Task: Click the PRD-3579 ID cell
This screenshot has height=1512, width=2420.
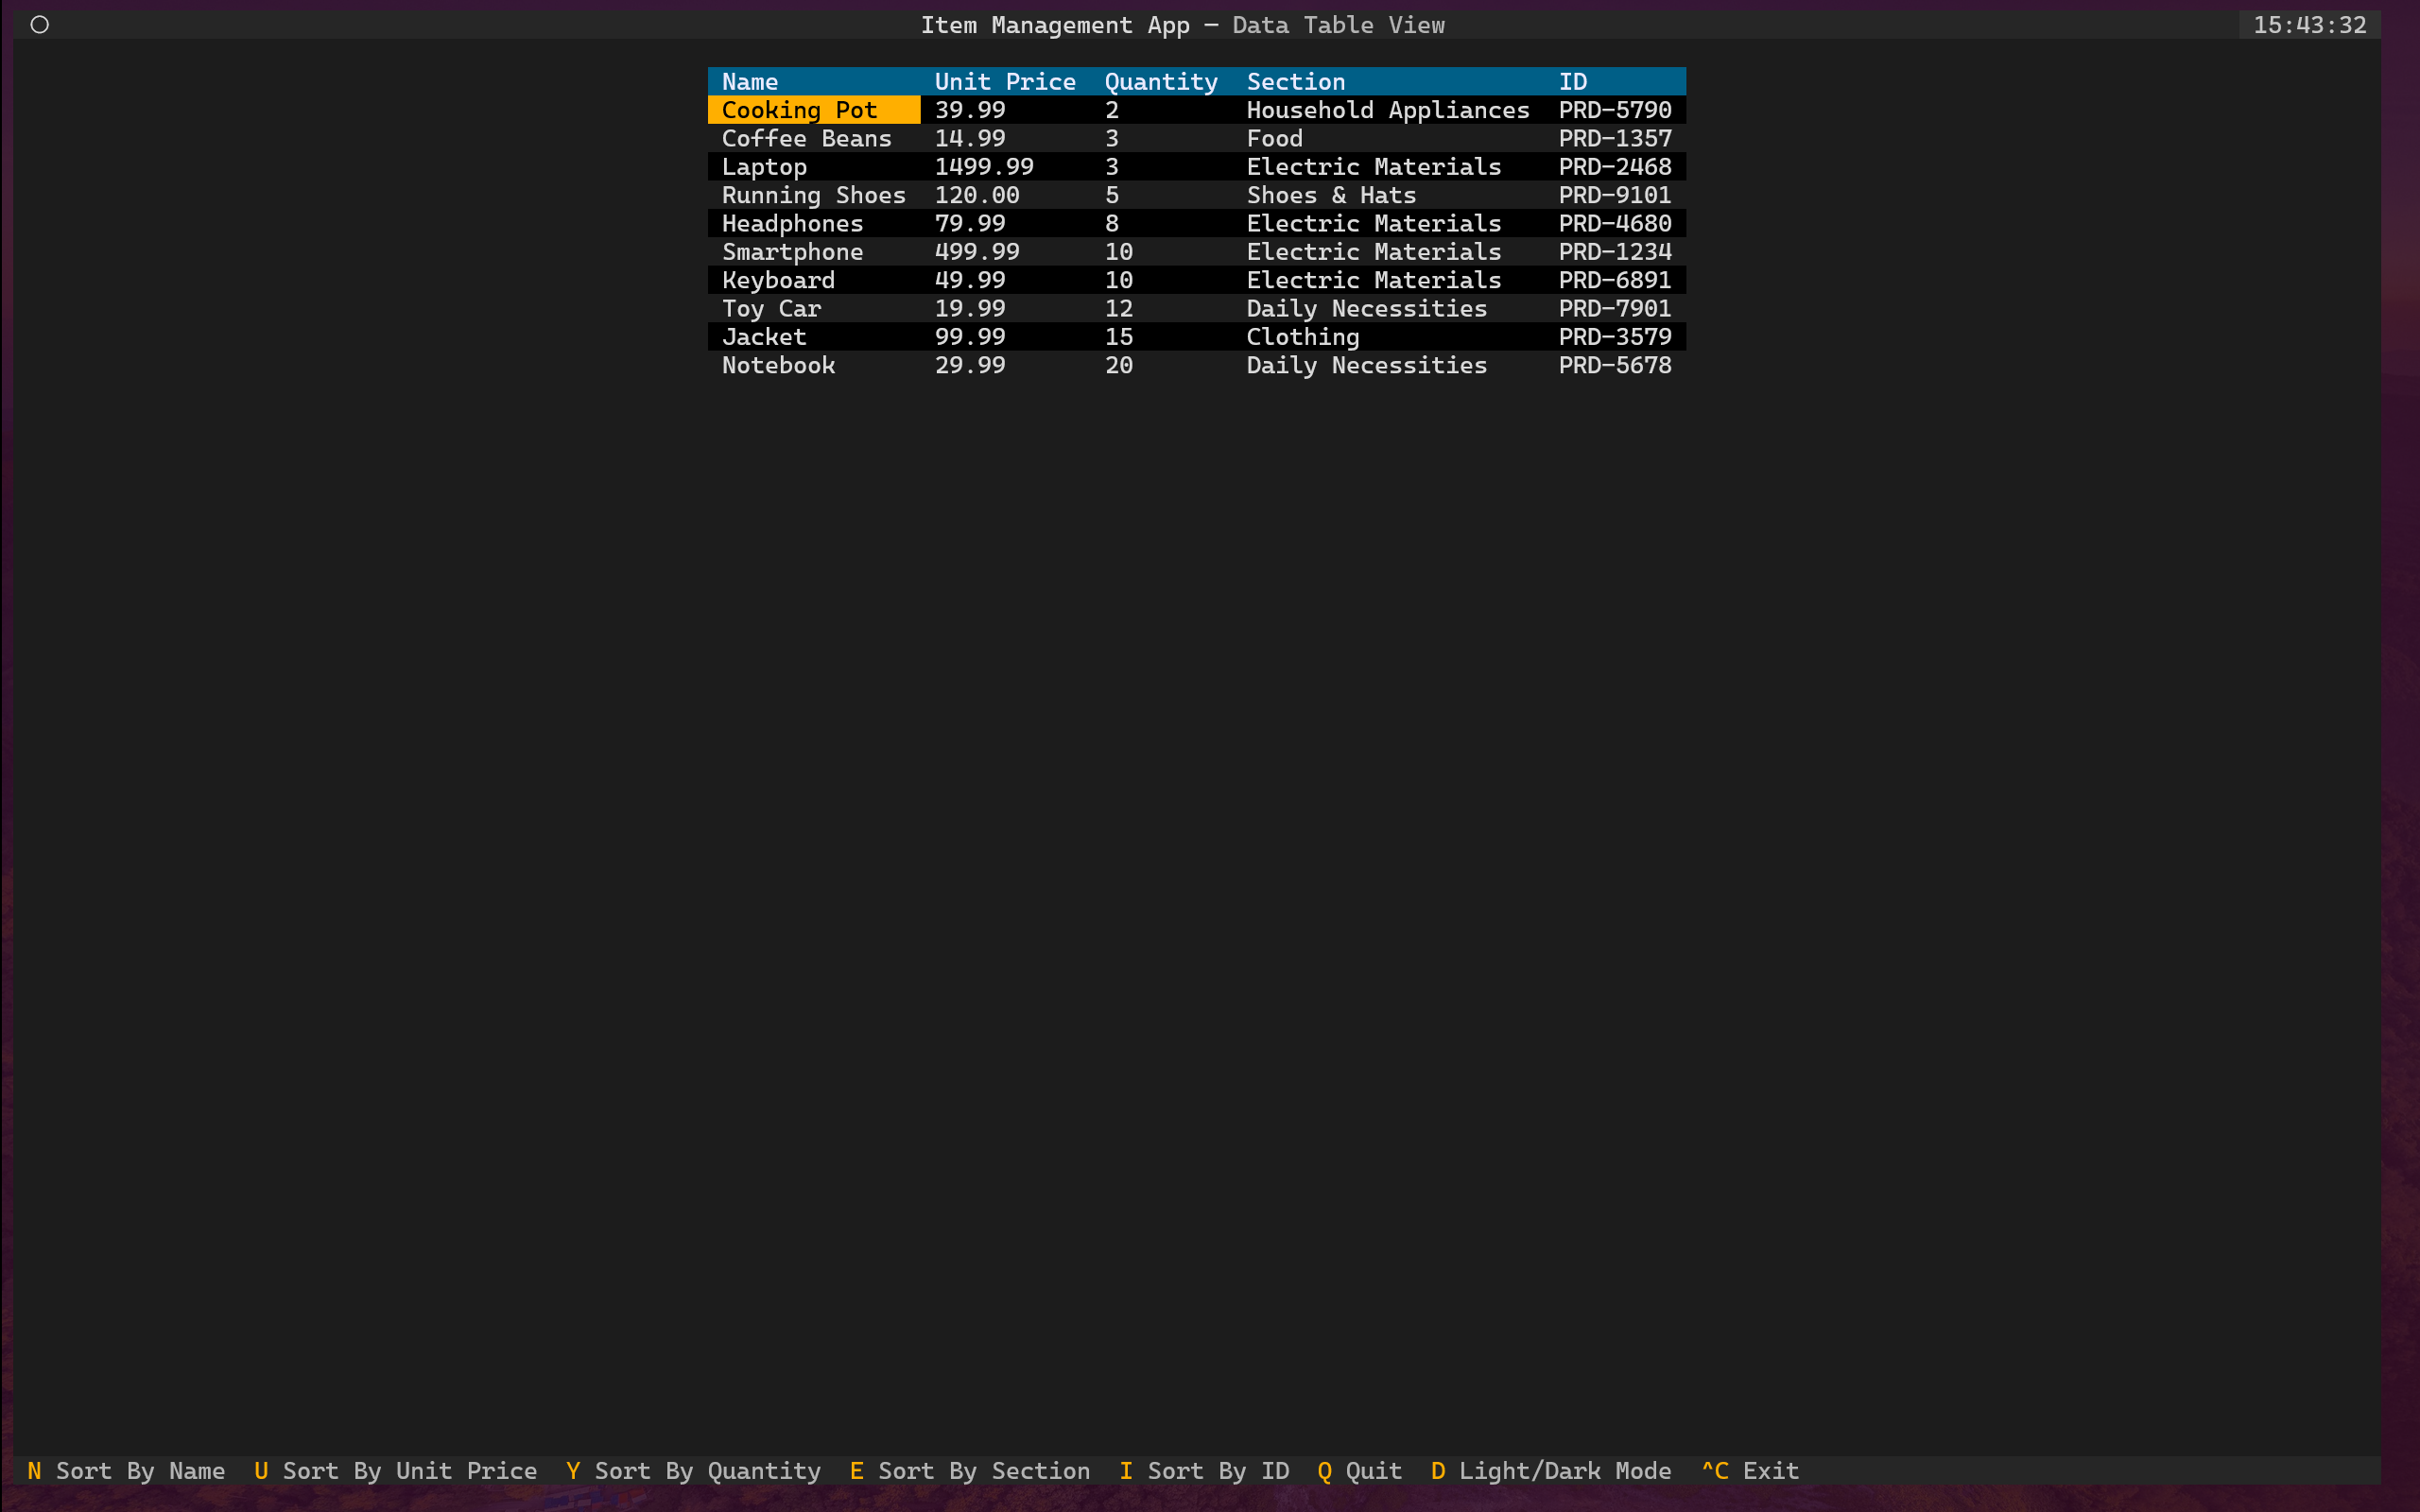Action: point(1615,337)
